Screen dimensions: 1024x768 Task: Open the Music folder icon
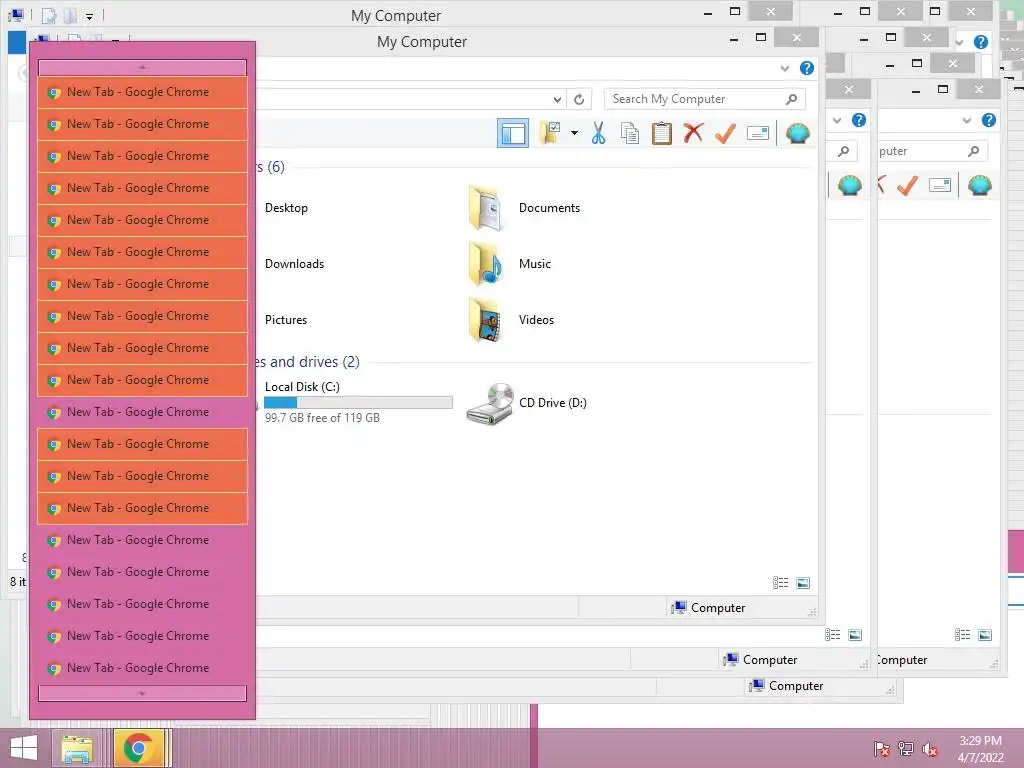485,264
